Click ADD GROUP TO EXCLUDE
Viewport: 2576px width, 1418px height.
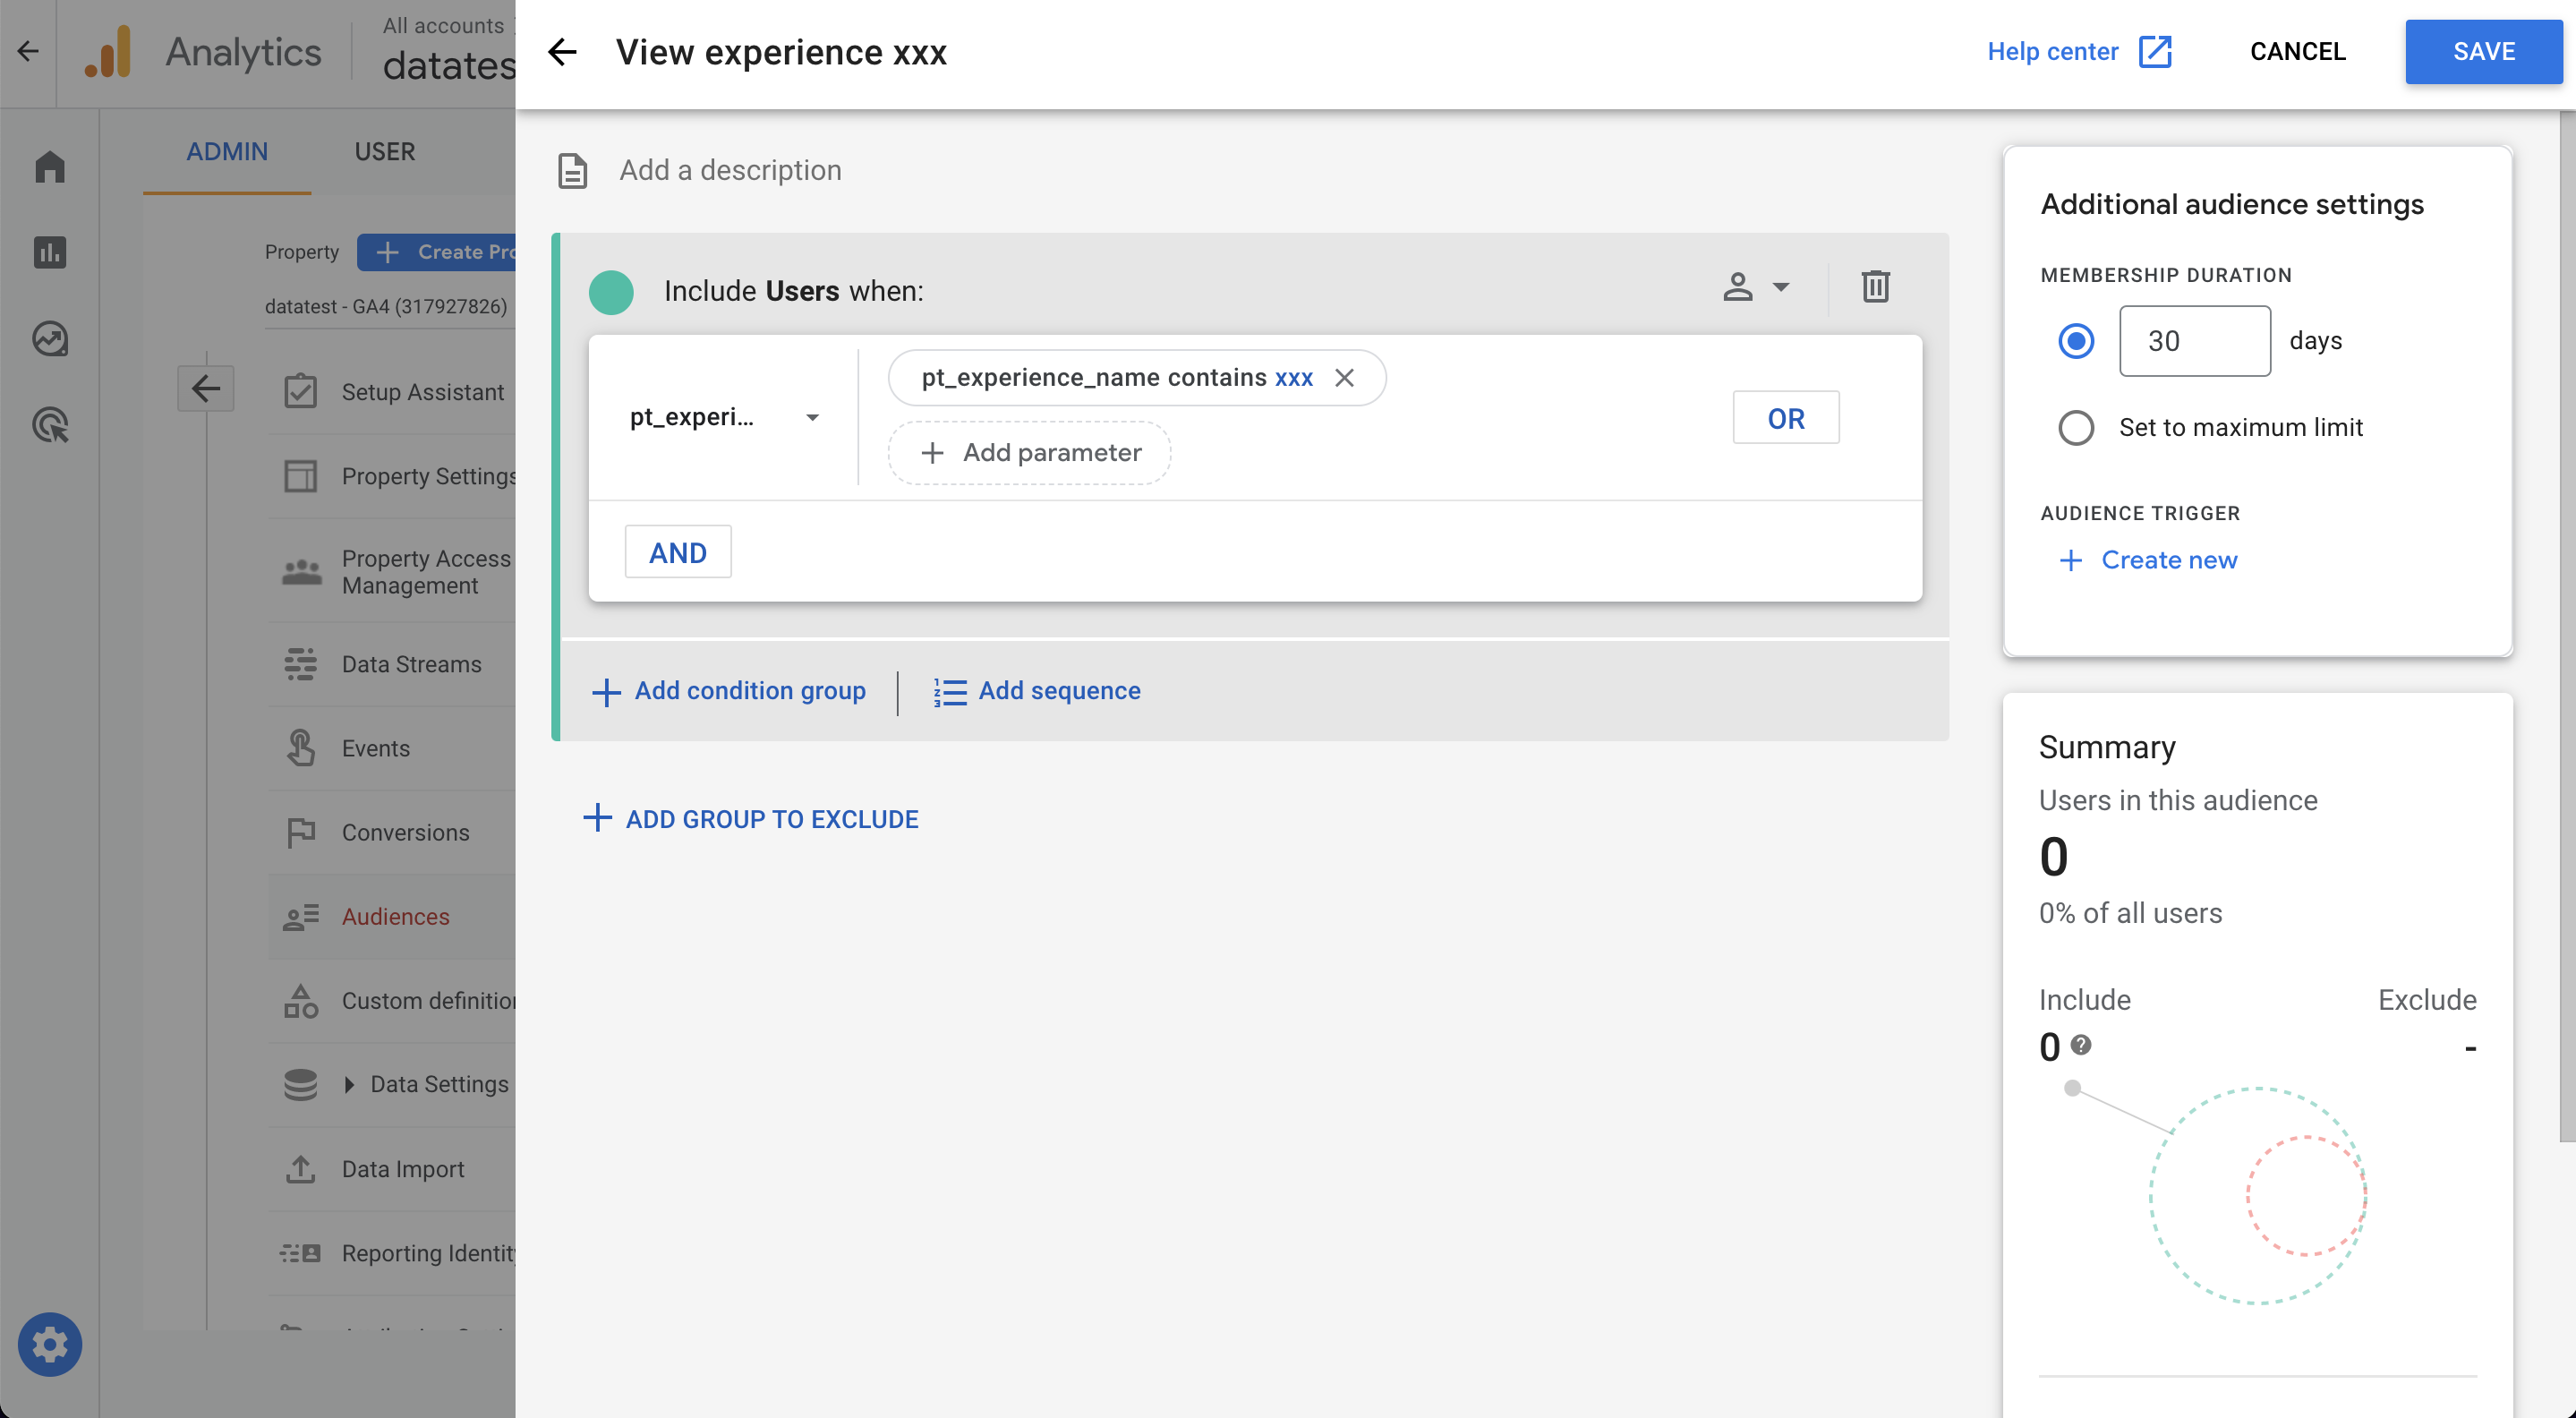tap(750, 819)
